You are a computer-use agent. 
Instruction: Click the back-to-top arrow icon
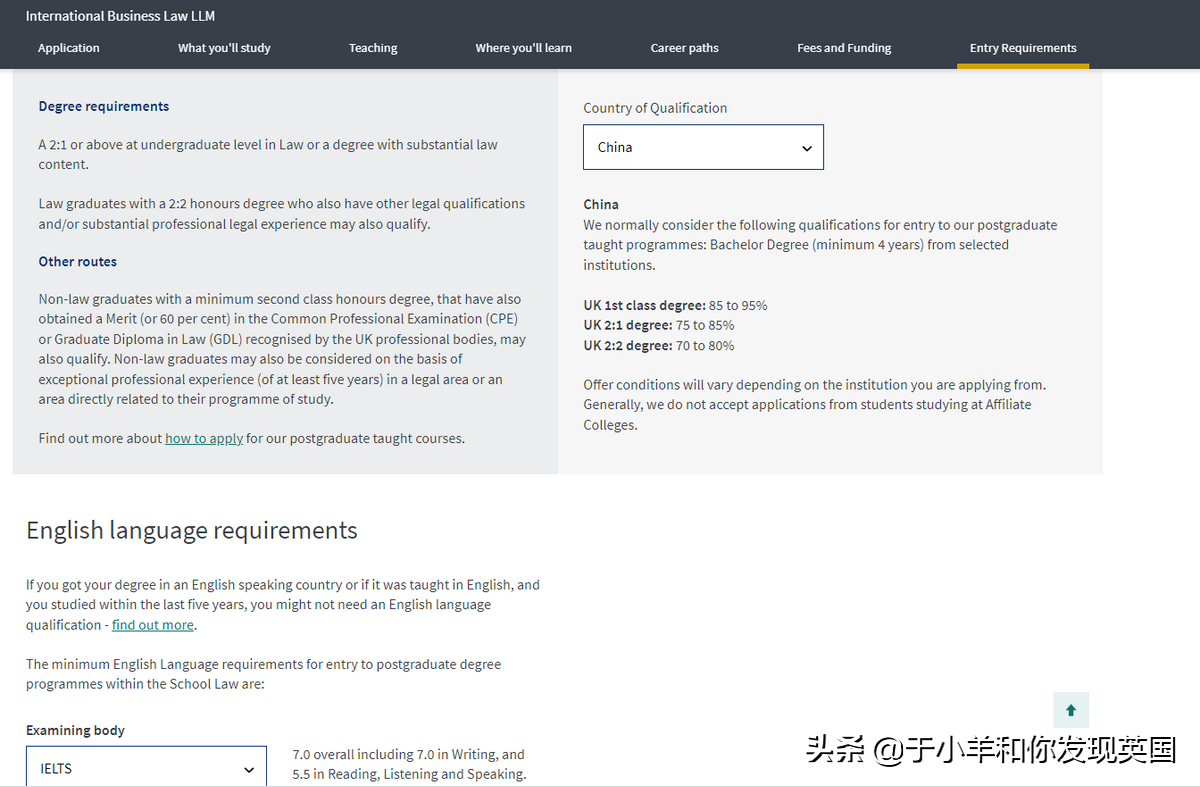point(1071,710)
